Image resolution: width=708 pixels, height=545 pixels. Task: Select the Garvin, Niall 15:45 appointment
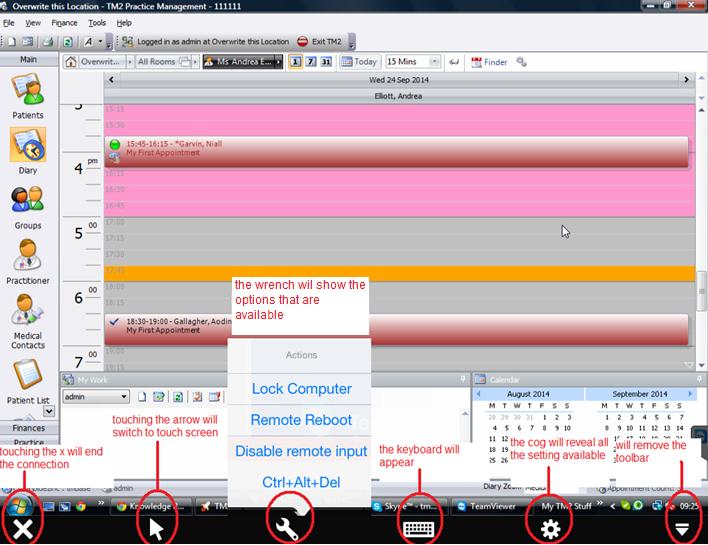(396, 152)
